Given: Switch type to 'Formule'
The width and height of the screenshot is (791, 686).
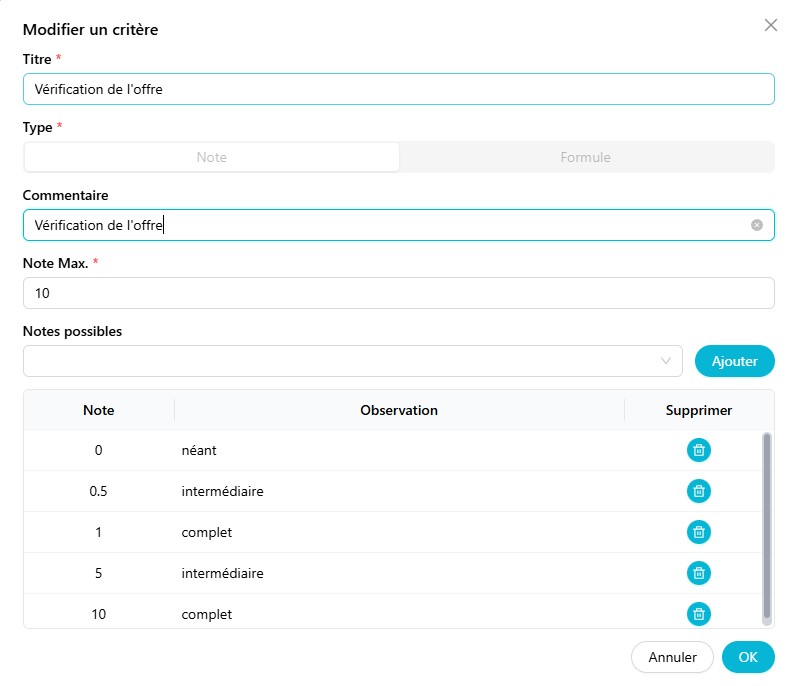Looking at the screenshot, I should tap(585, 157).
